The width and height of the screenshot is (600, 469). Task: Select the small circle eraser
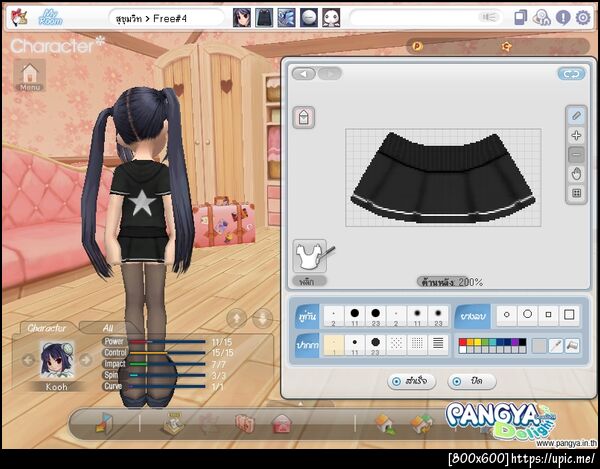coord(507,315)
